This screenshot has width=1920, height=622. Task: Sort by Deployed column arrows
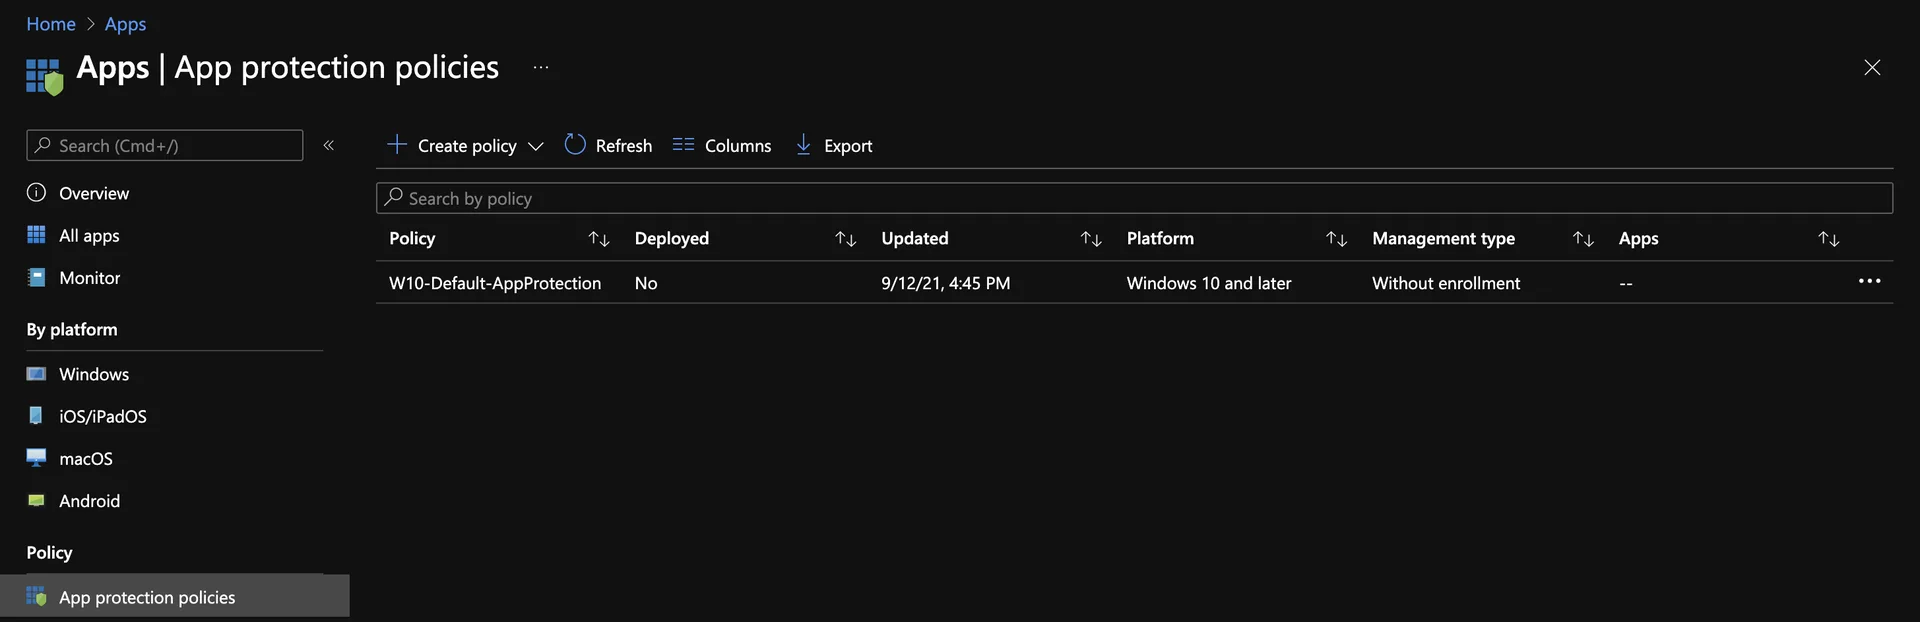846,238
